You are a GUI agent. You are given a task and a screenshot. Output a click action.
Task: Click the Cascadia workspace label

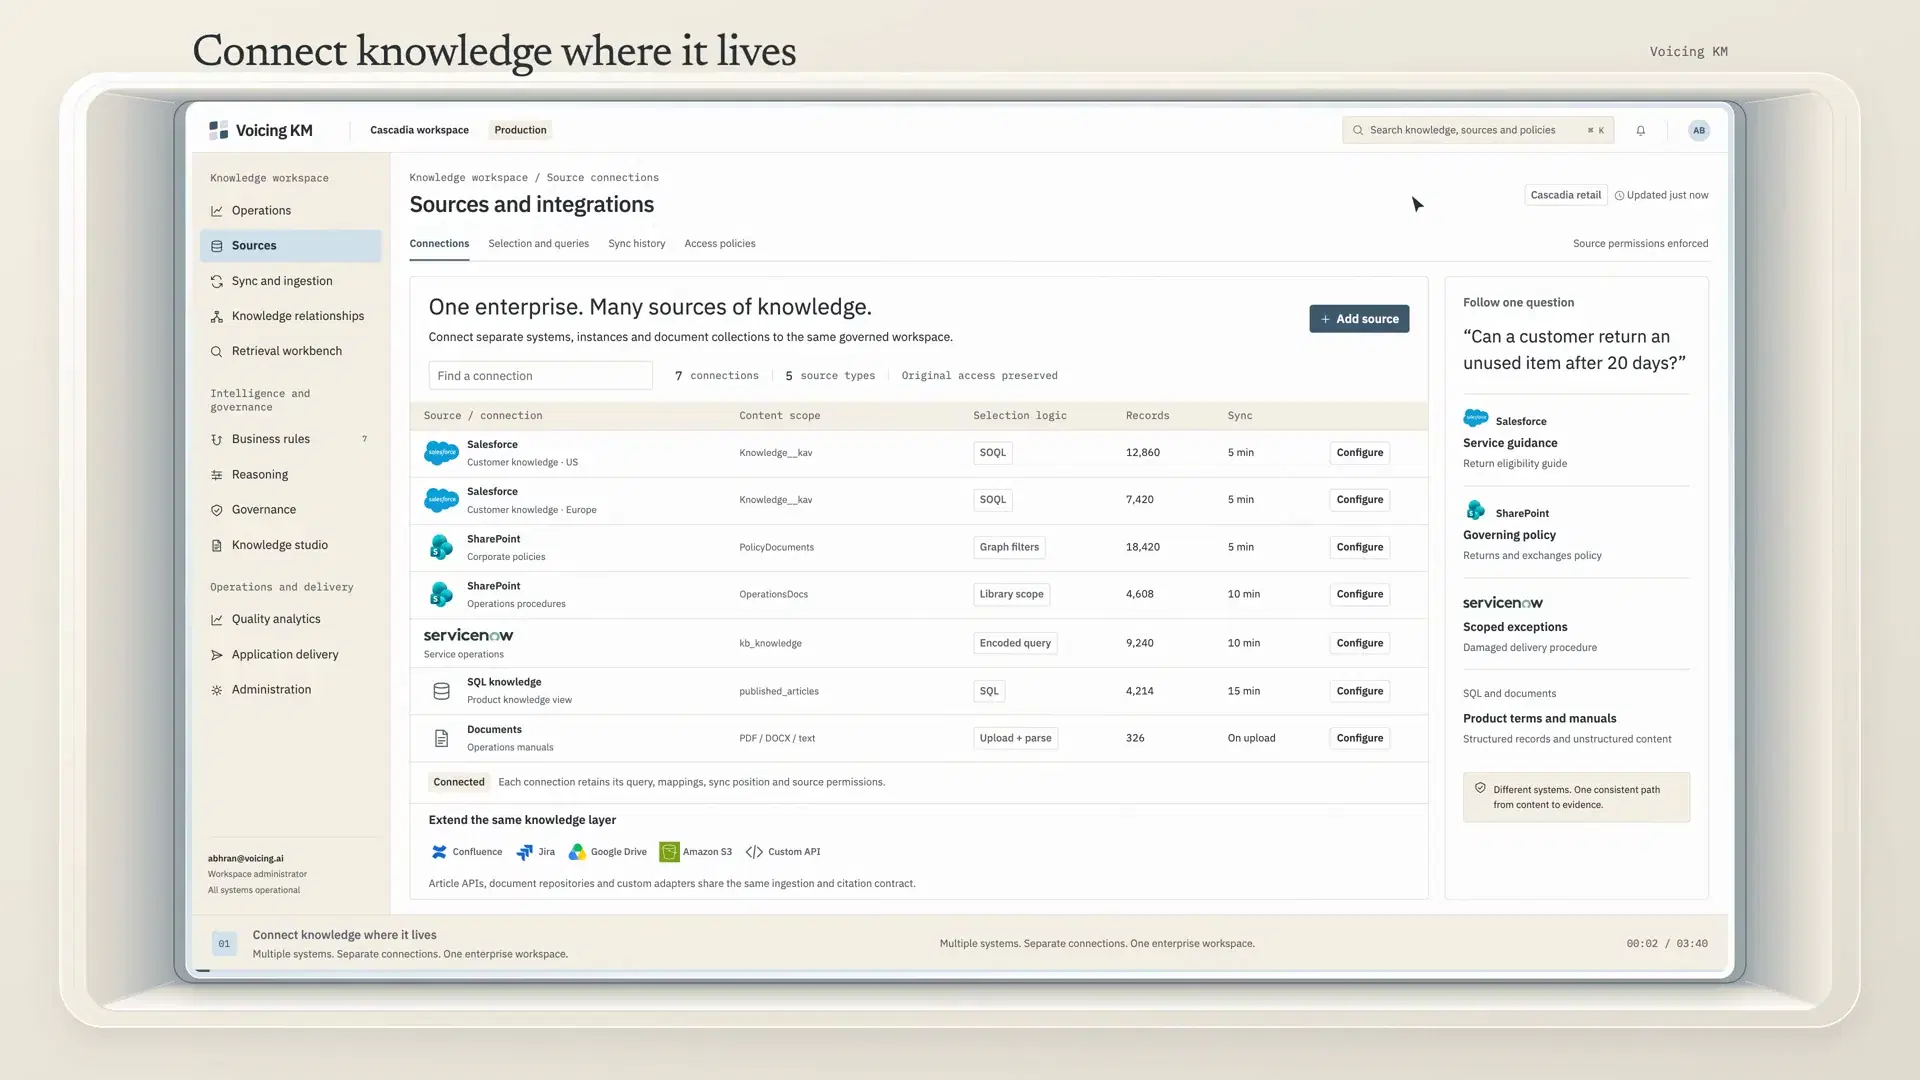419,130
